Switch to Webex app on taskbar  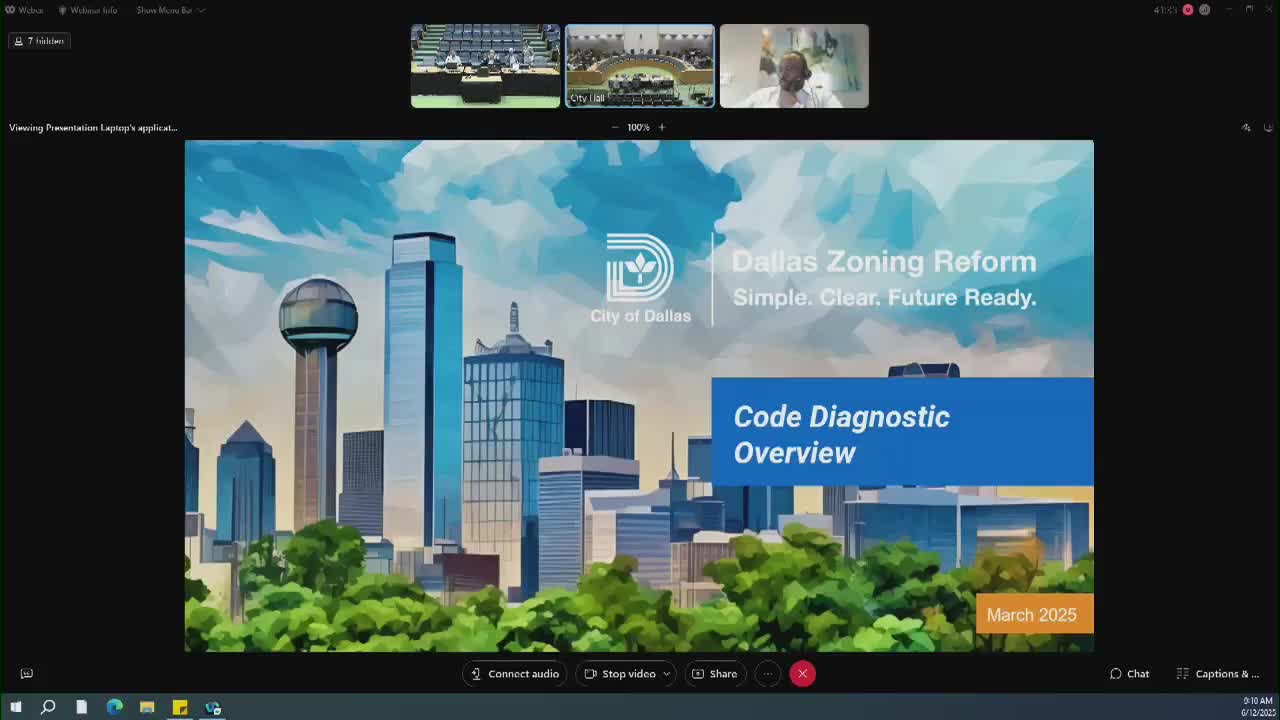tap(213, 707)
